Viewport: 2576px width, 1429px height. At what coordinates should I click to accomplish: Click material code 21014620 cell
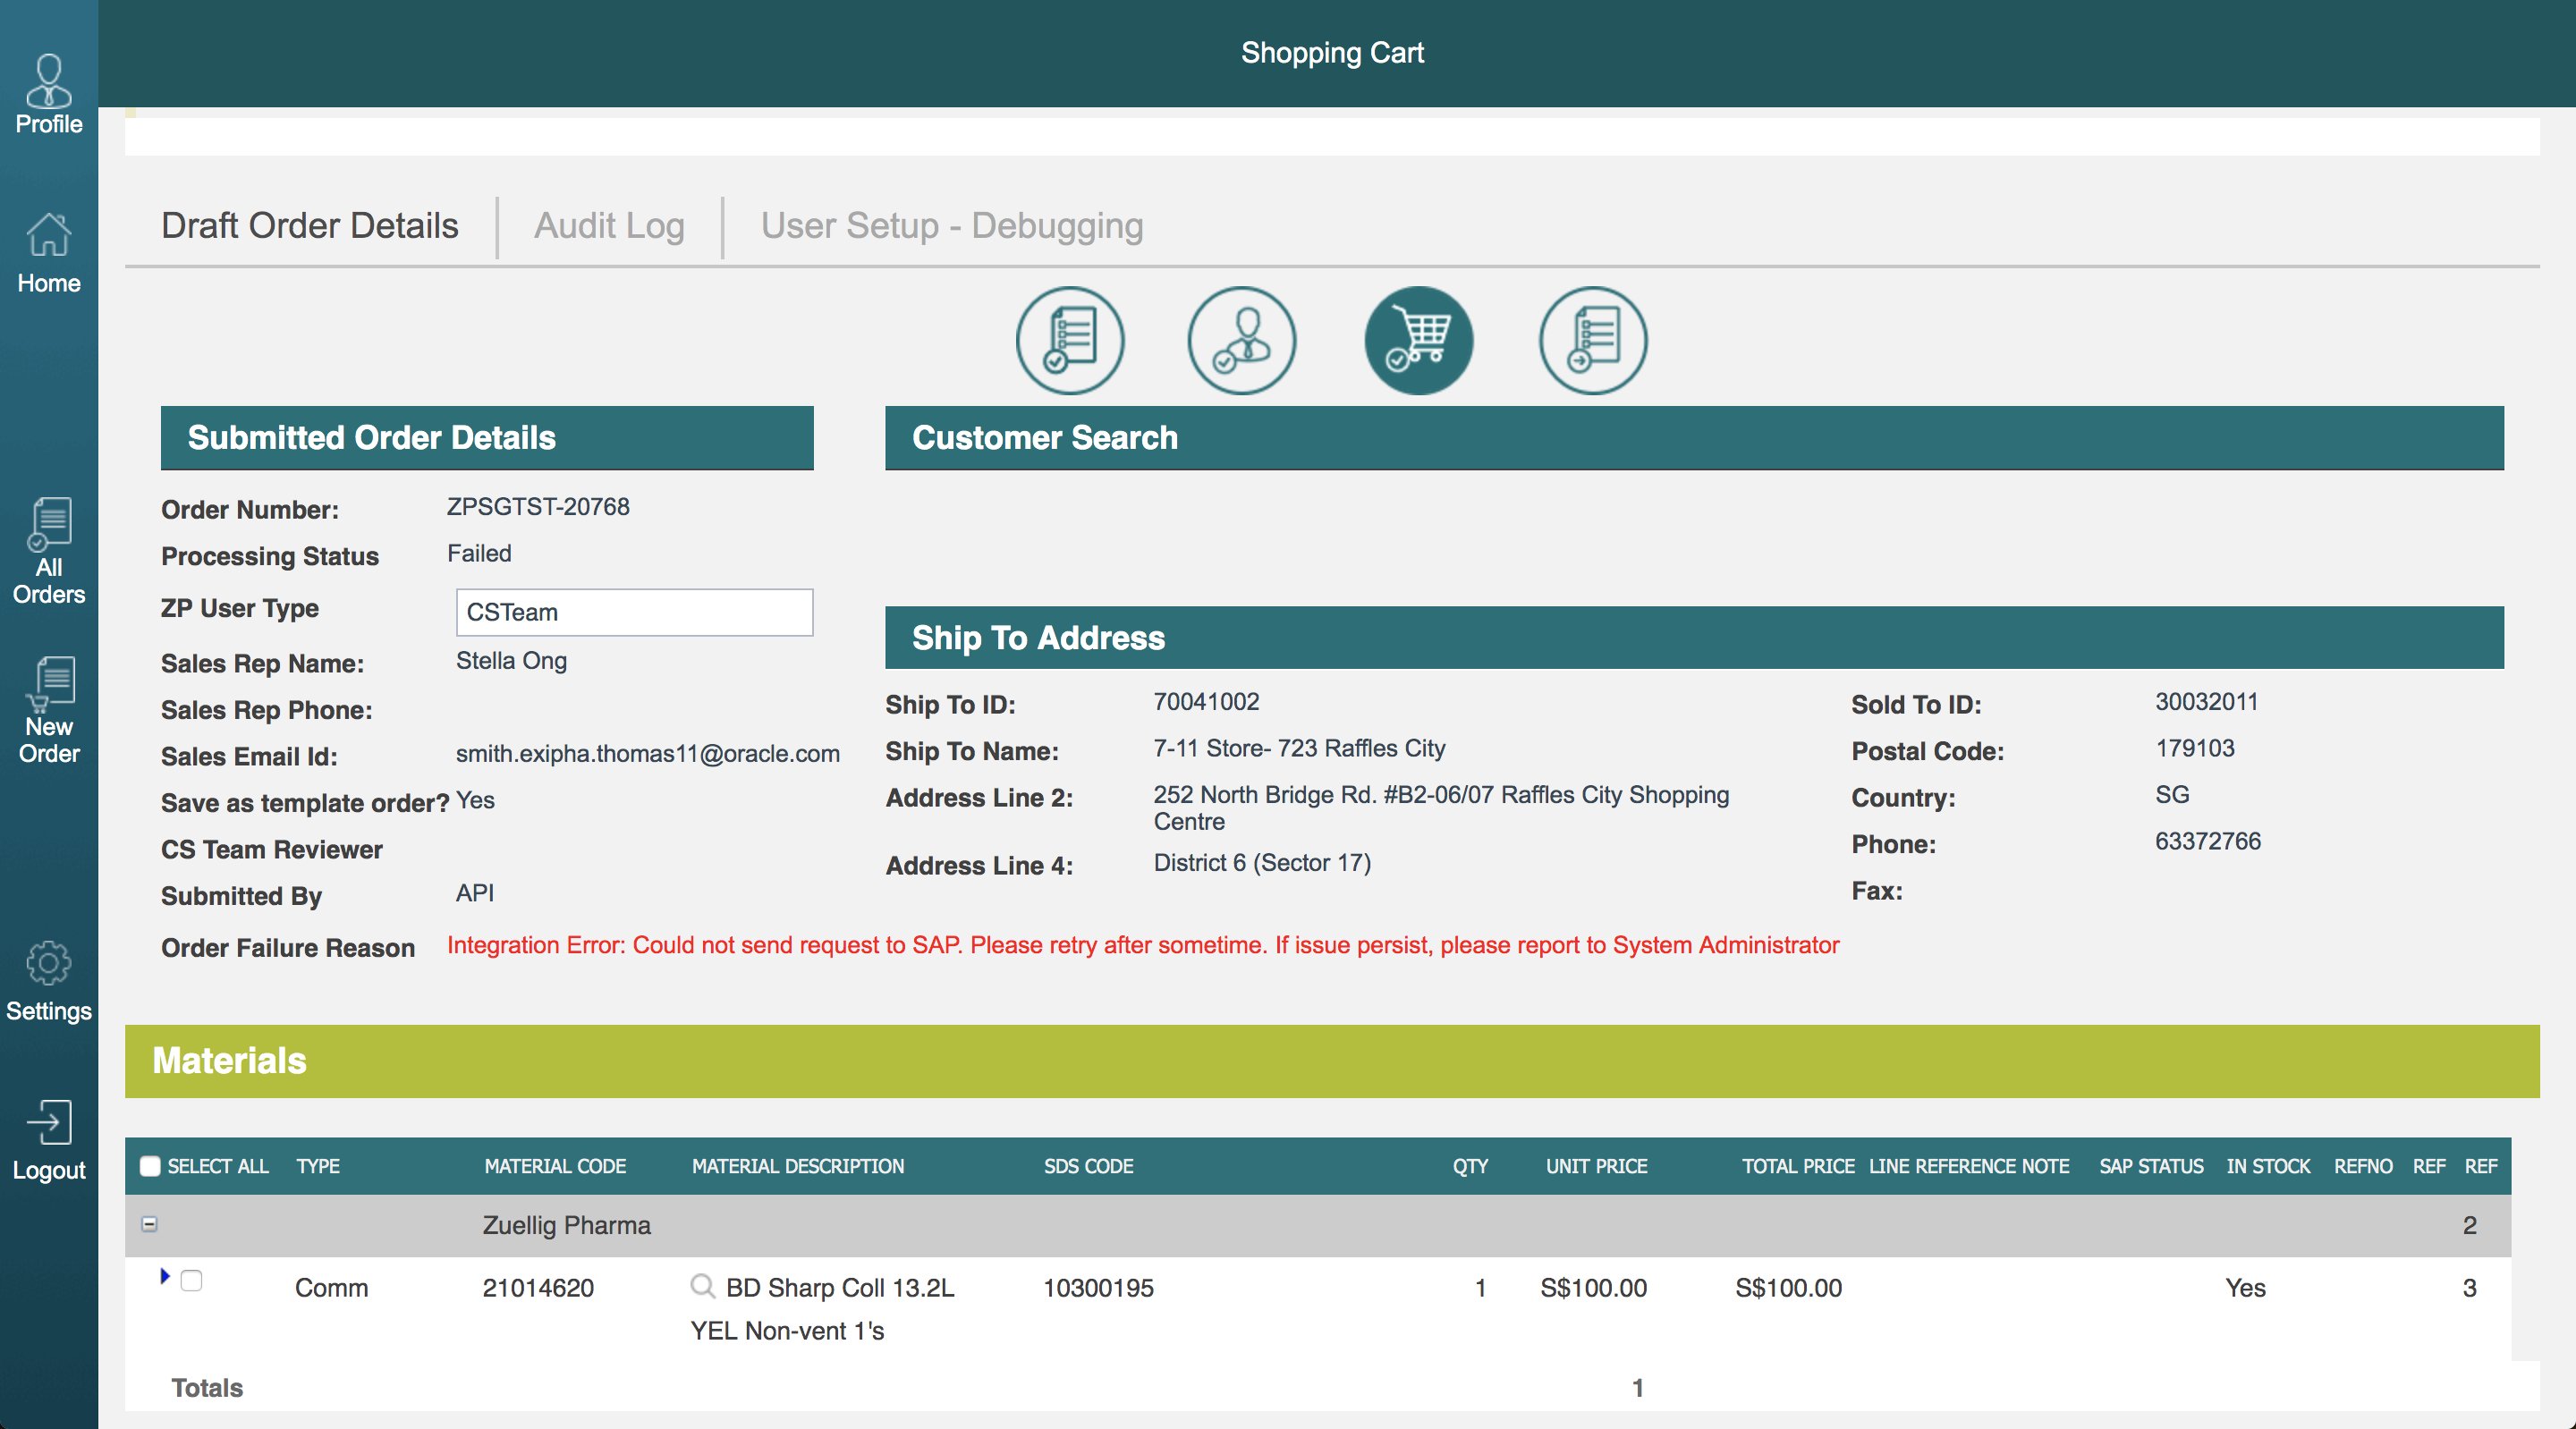tap(538, 1288)
